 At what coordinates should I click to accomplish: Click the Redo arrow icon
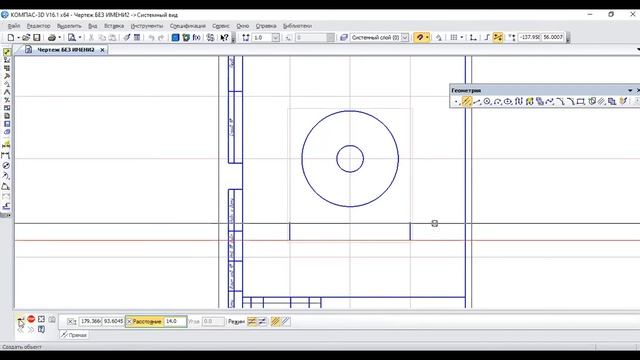click(161, 38)
